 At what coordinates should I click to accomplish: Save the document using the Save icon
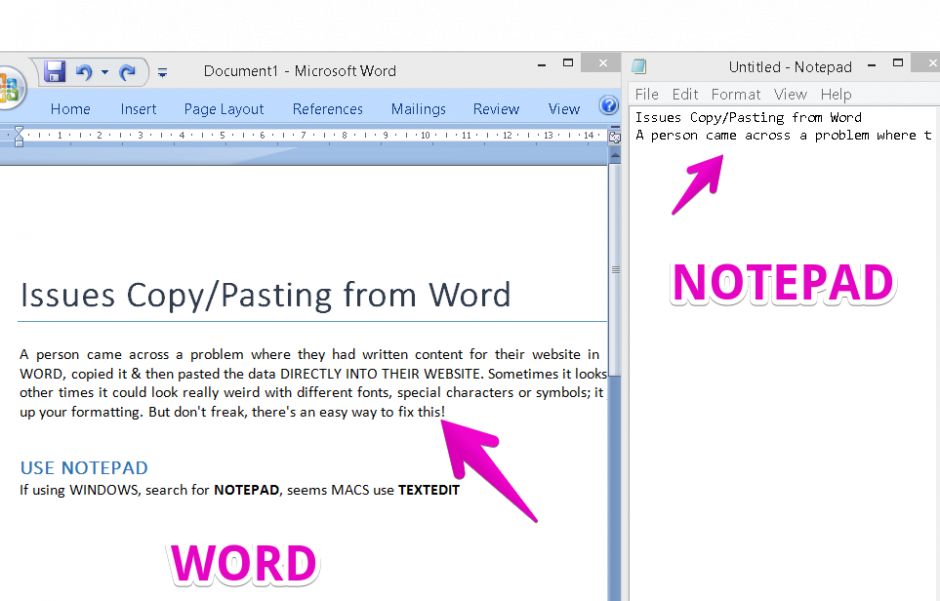click(54, 70)
